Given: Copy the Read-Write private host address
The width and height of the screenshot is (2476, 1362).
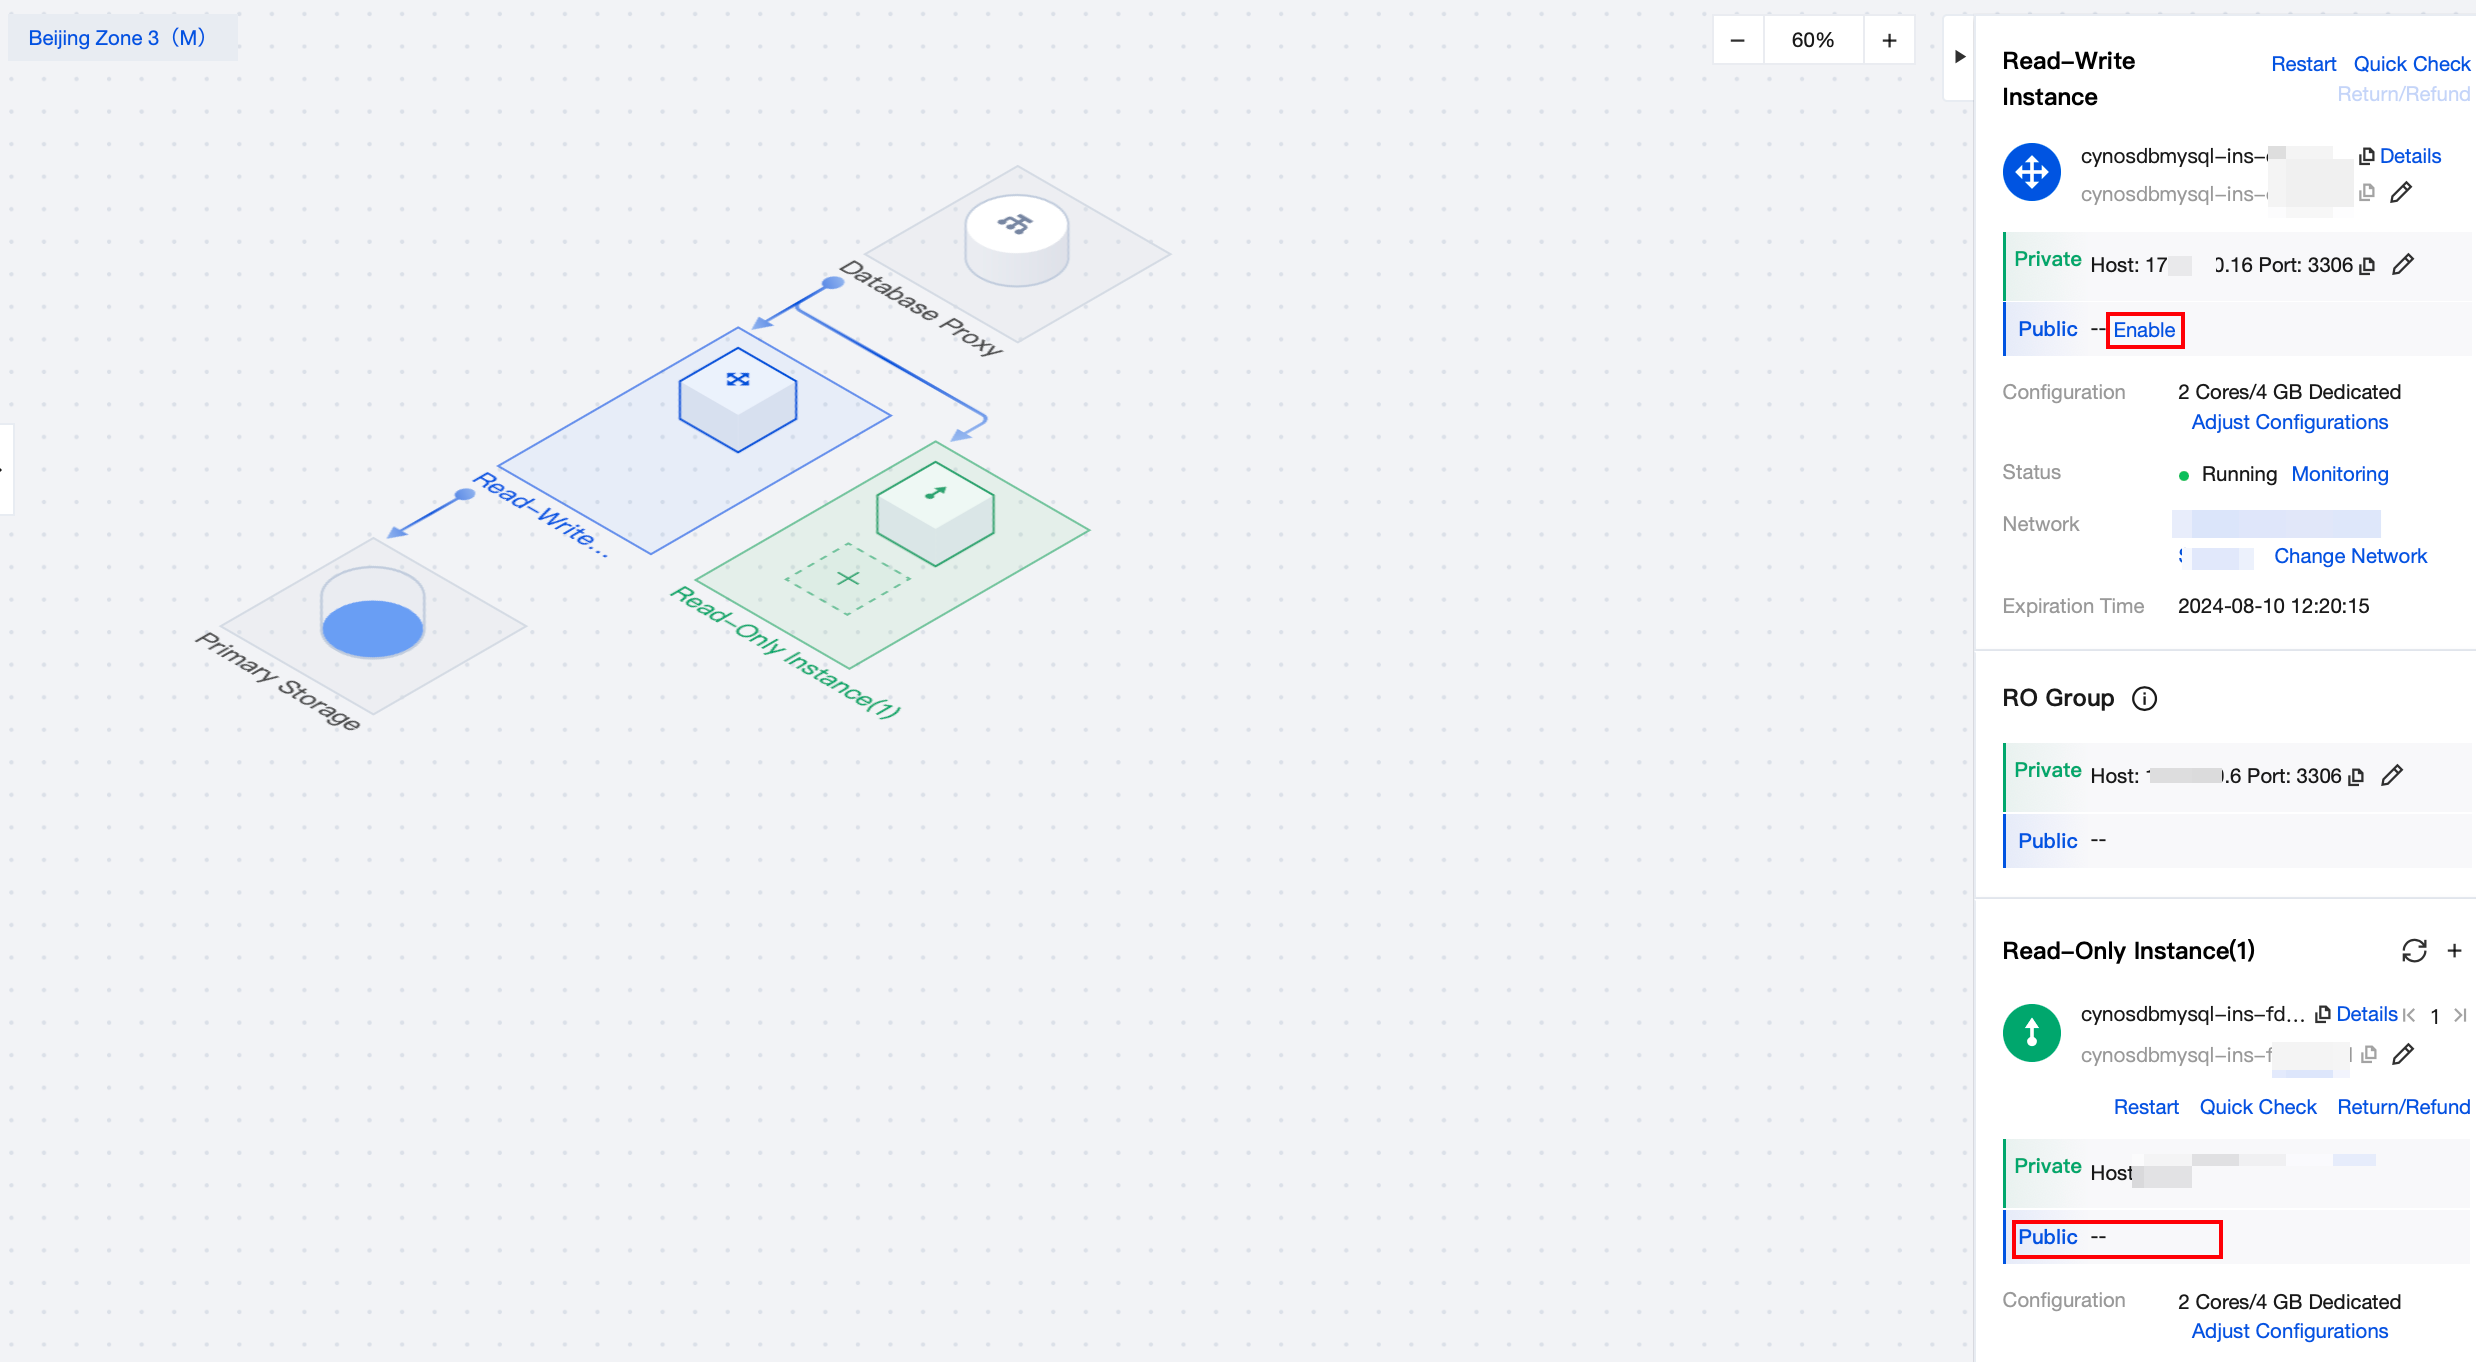Looking at the screenshot, I should 2367,266.
